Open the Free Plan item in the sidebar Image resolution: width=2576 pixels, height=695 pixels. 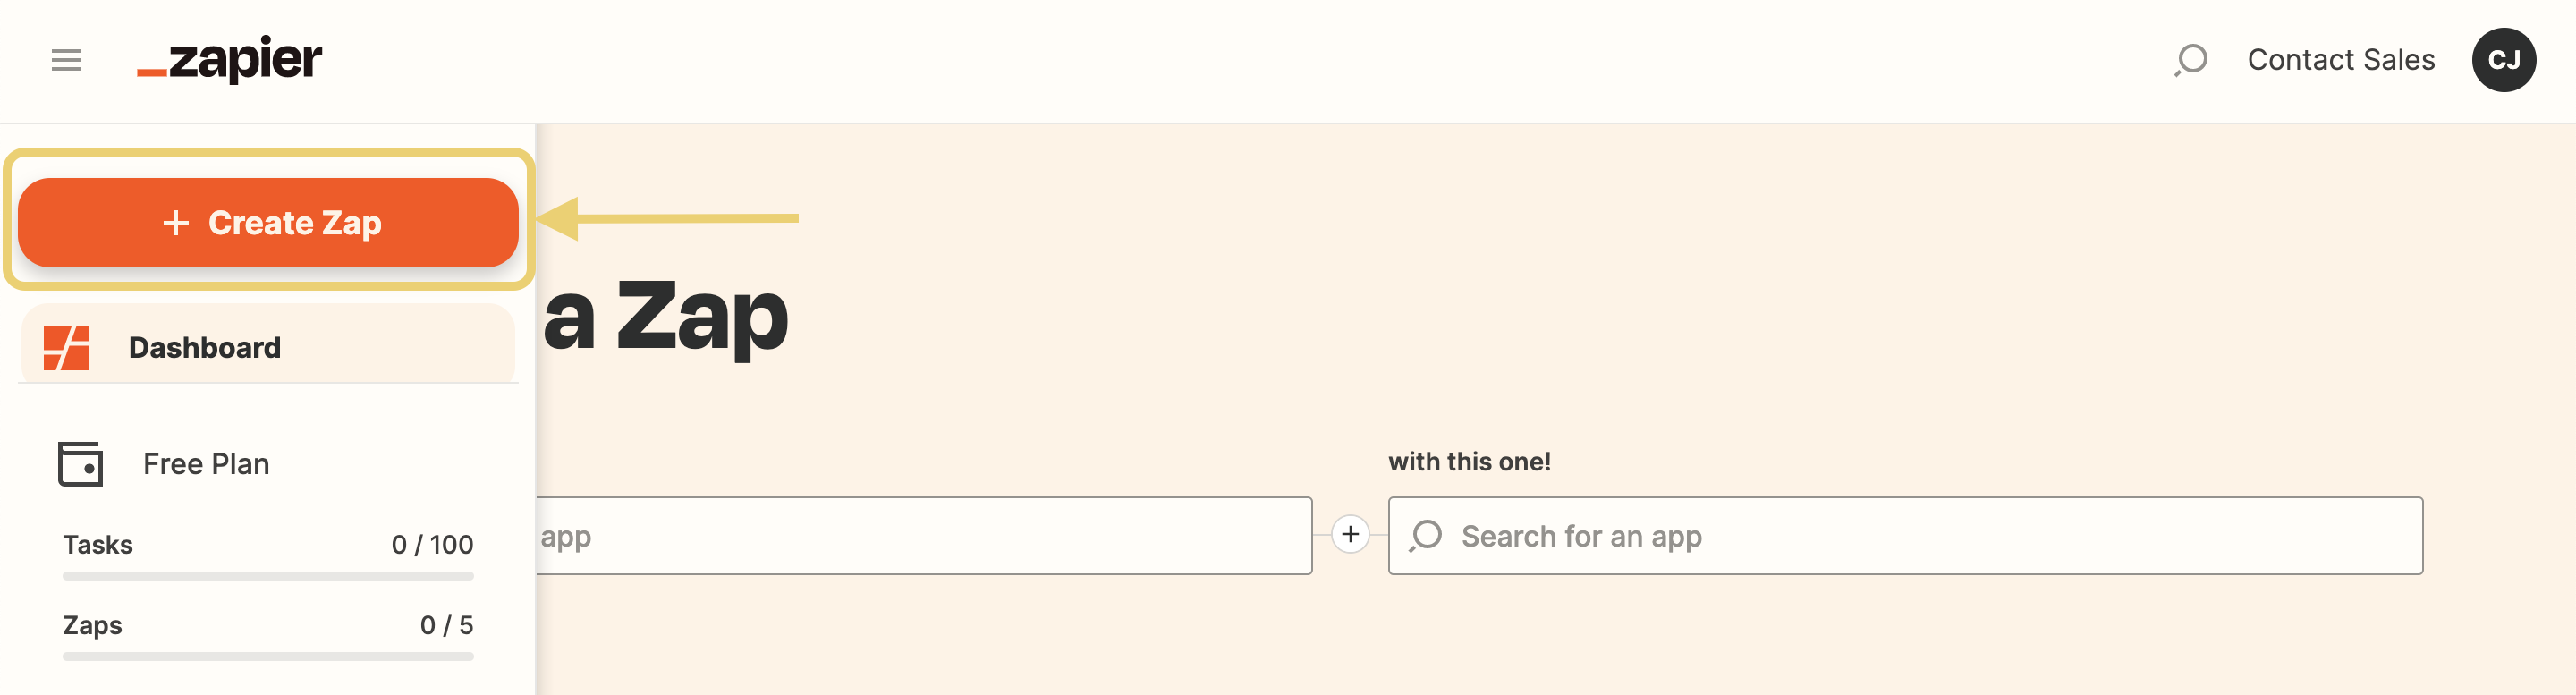click(206, 464)
